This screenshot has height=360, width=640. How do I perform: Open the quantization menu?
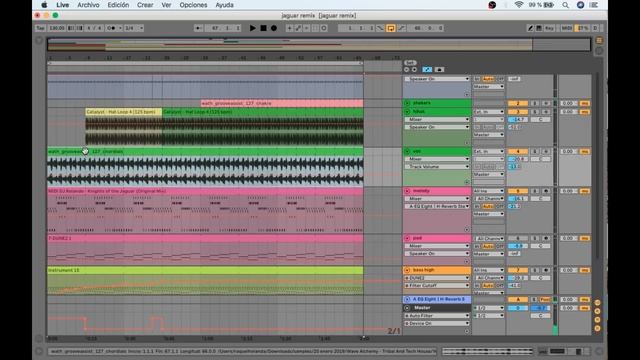(134, 28)
